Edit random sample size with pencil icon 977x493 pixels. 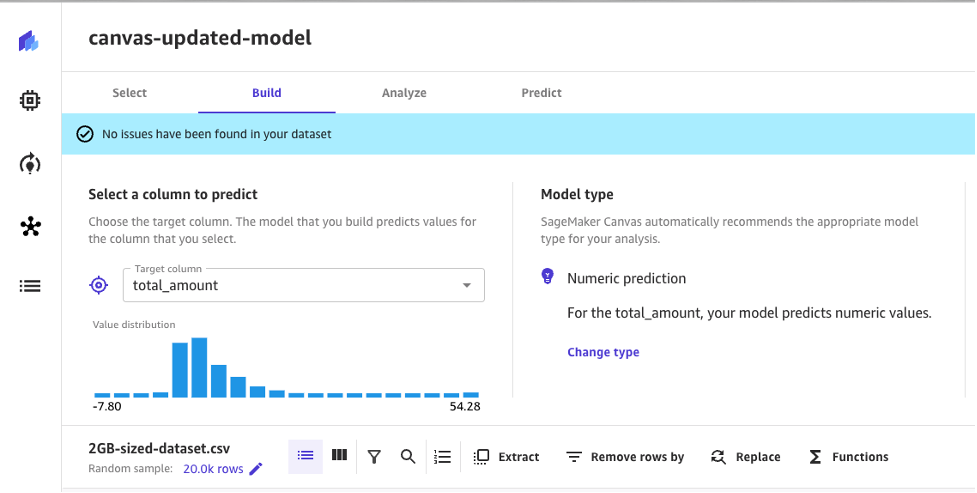coord(255,469)
